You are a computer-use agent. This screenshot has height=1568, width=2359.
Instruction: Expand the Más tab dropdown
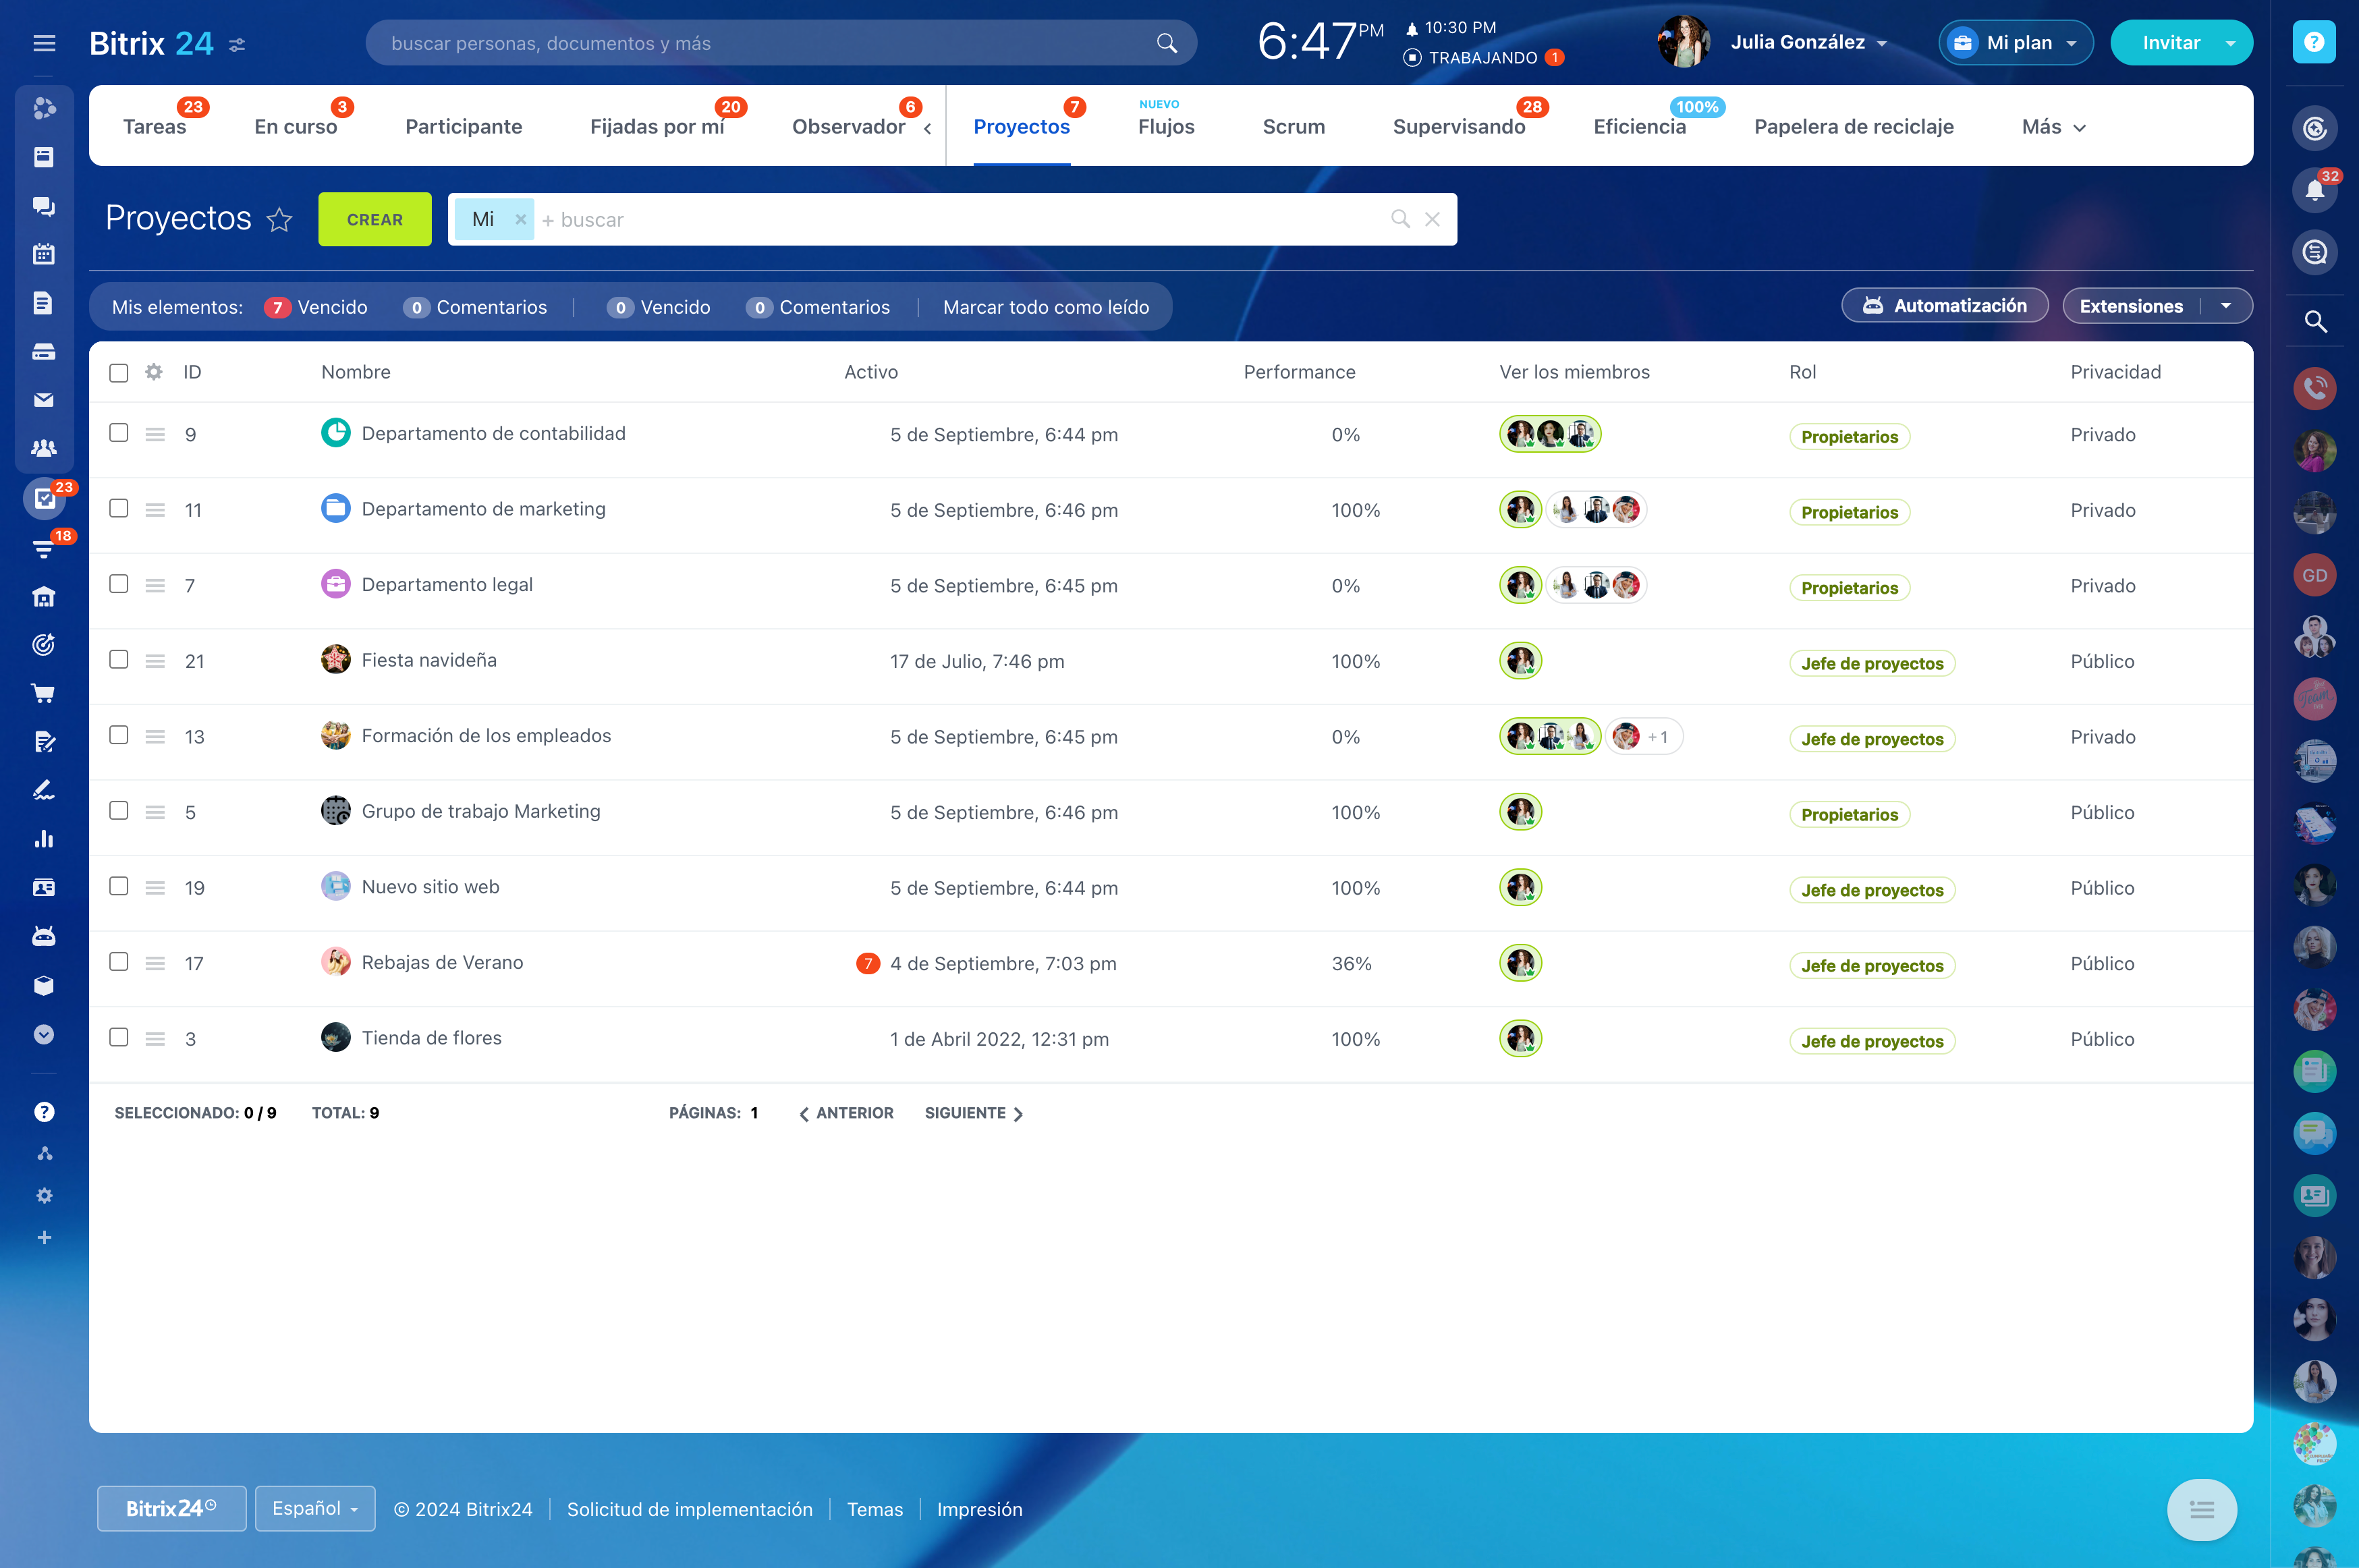(2053, 127)
